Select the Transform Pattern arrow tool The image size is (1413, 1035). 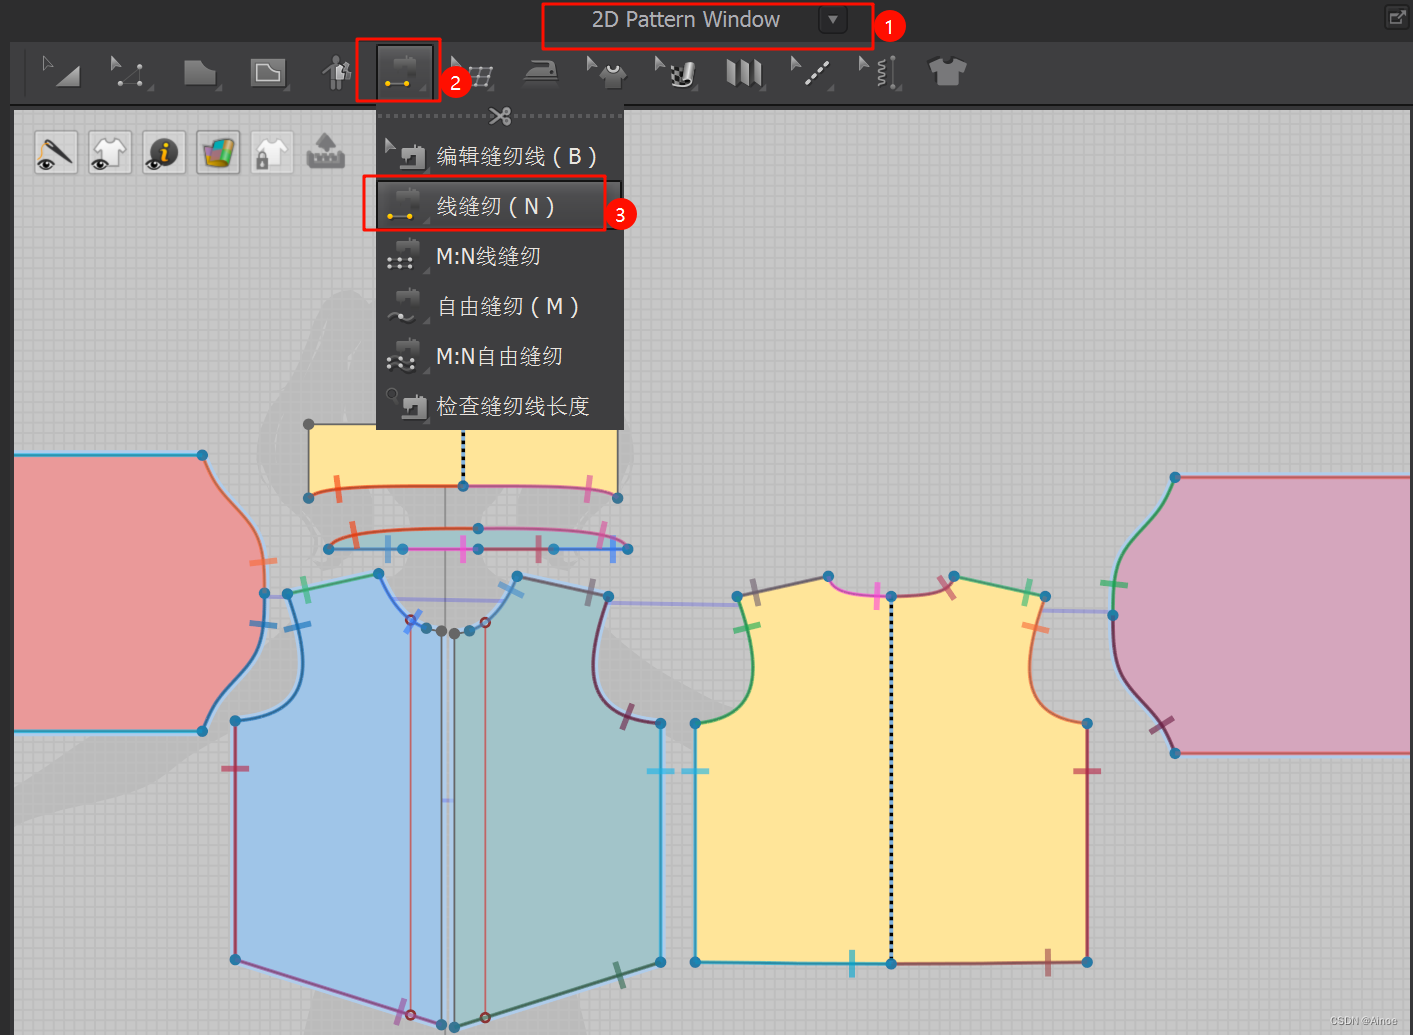click(x=61, y=72)
